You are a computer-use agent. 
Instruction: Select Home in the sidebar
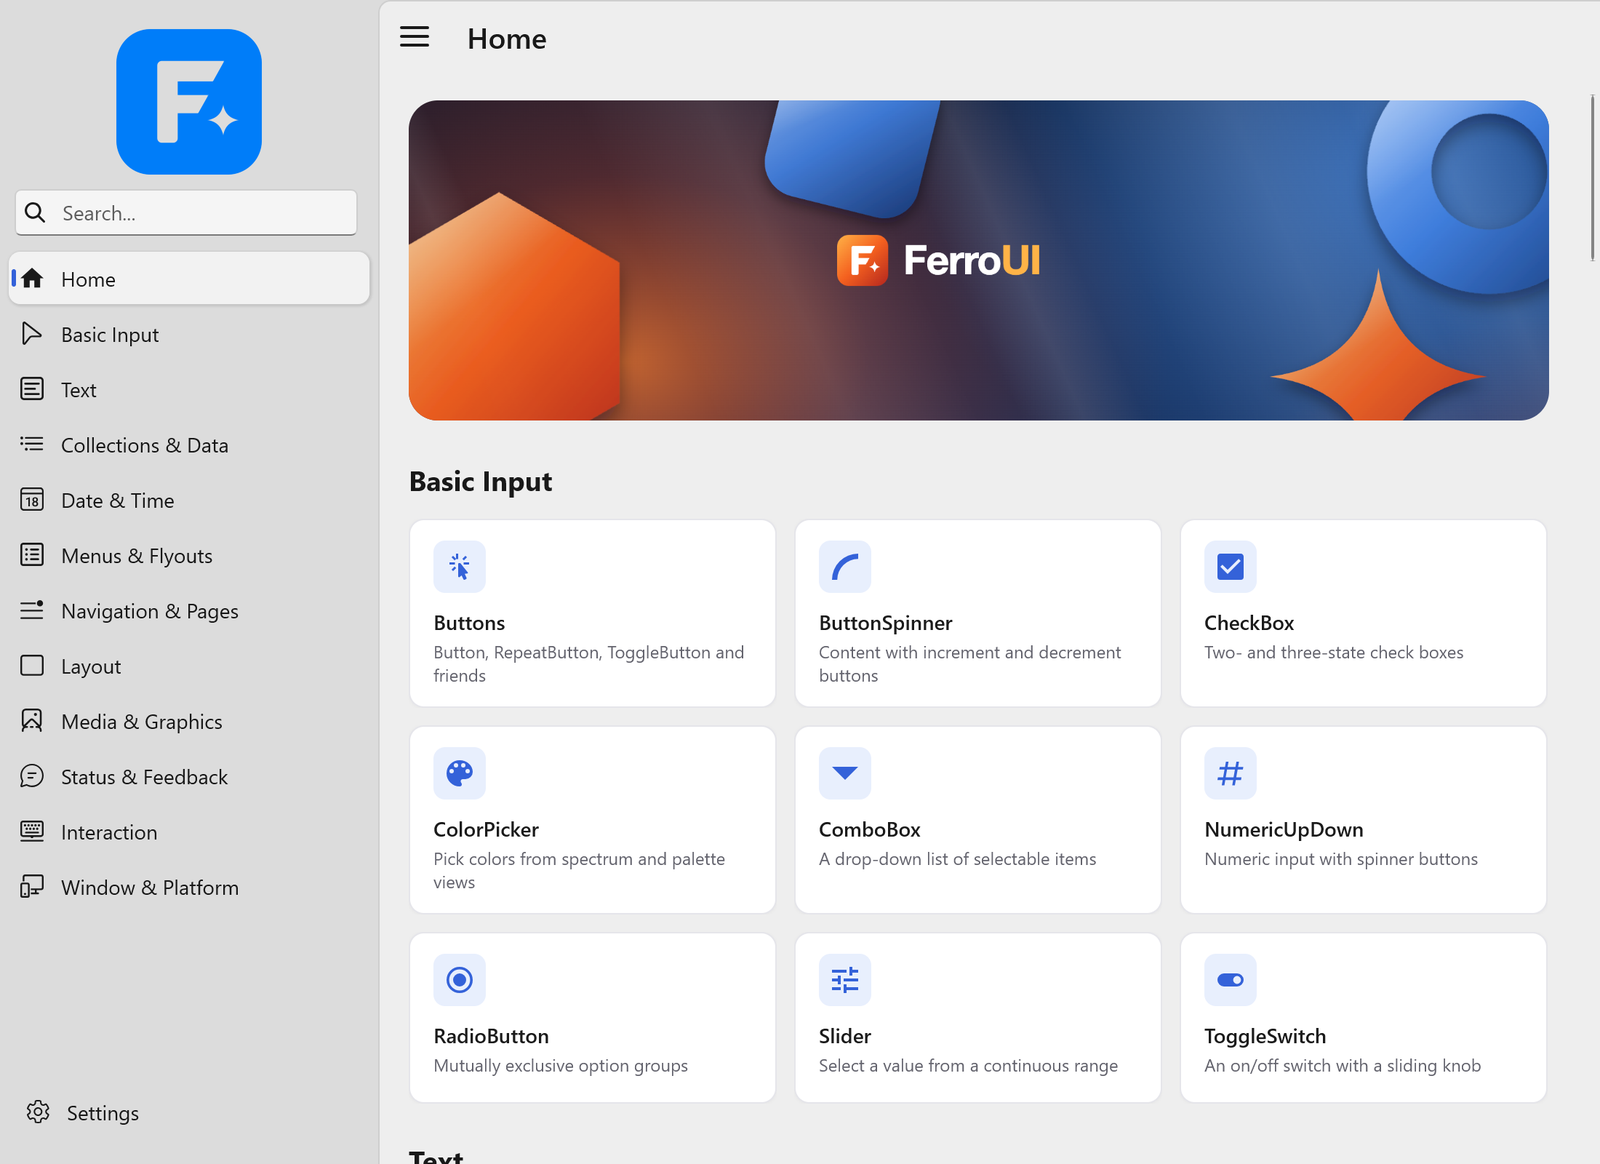tap(189, 279)
